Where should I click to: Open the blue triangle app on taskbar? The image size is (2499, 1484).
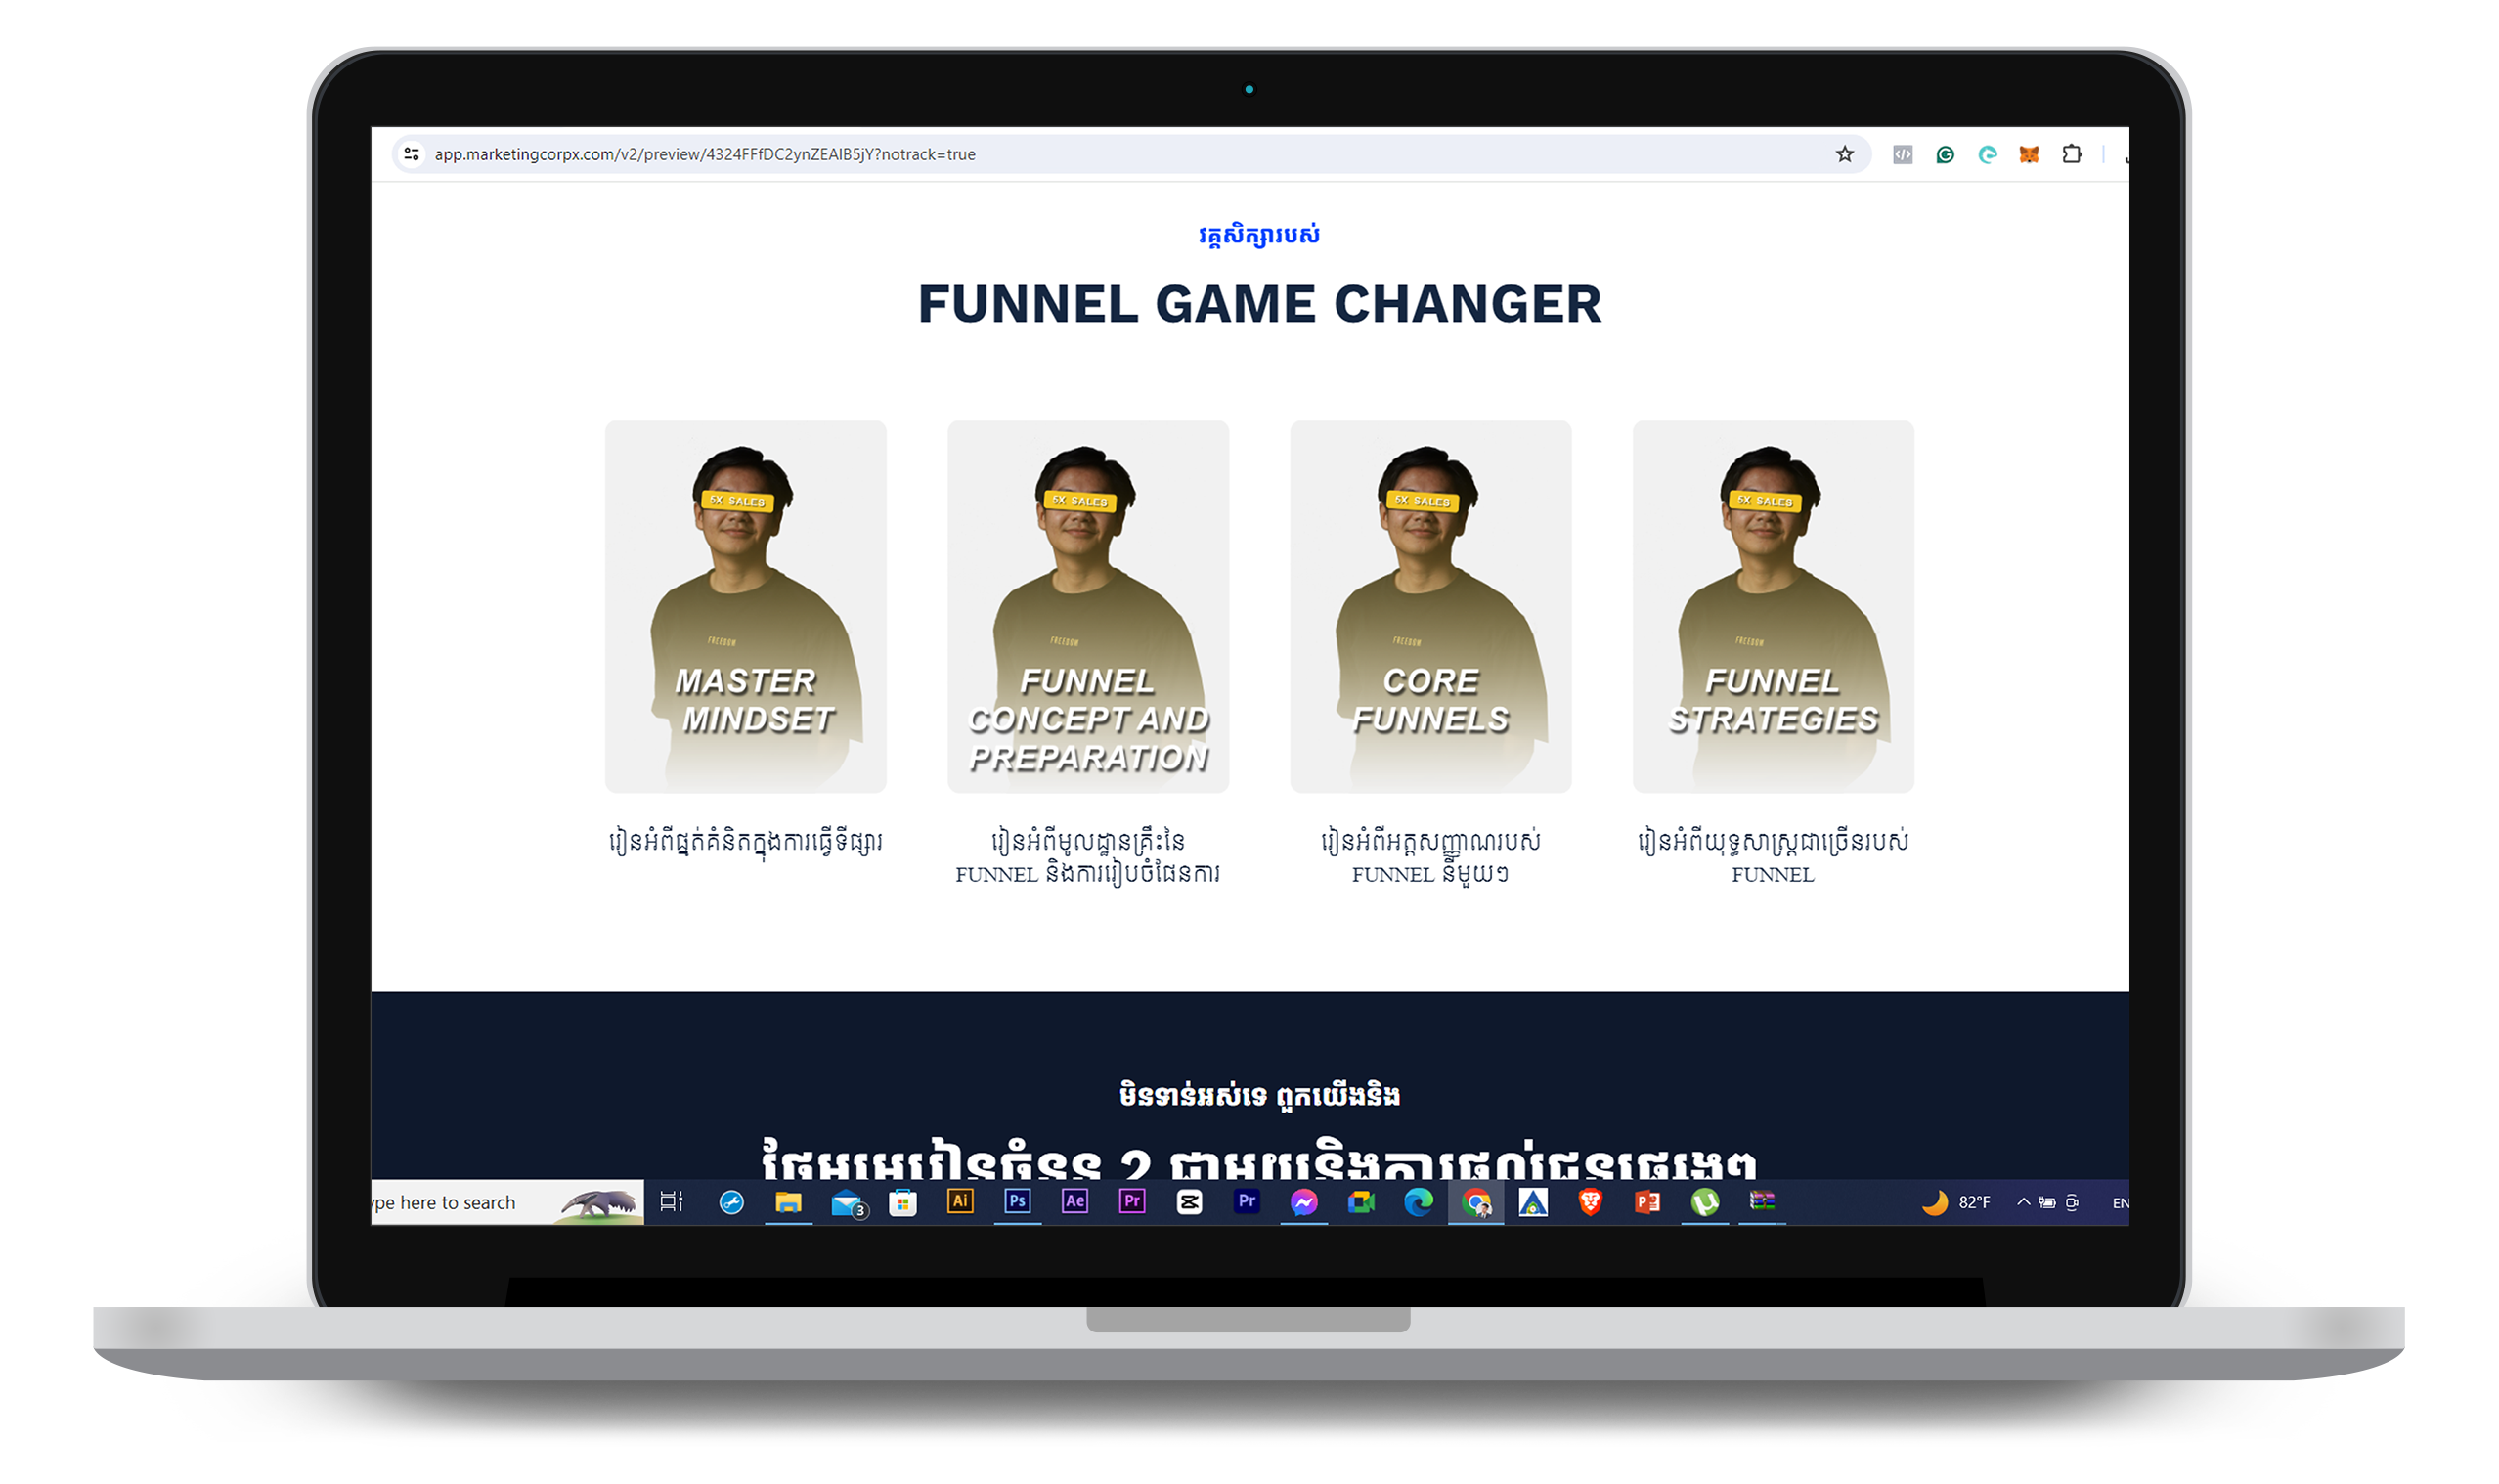(x=1533, y=1202)
